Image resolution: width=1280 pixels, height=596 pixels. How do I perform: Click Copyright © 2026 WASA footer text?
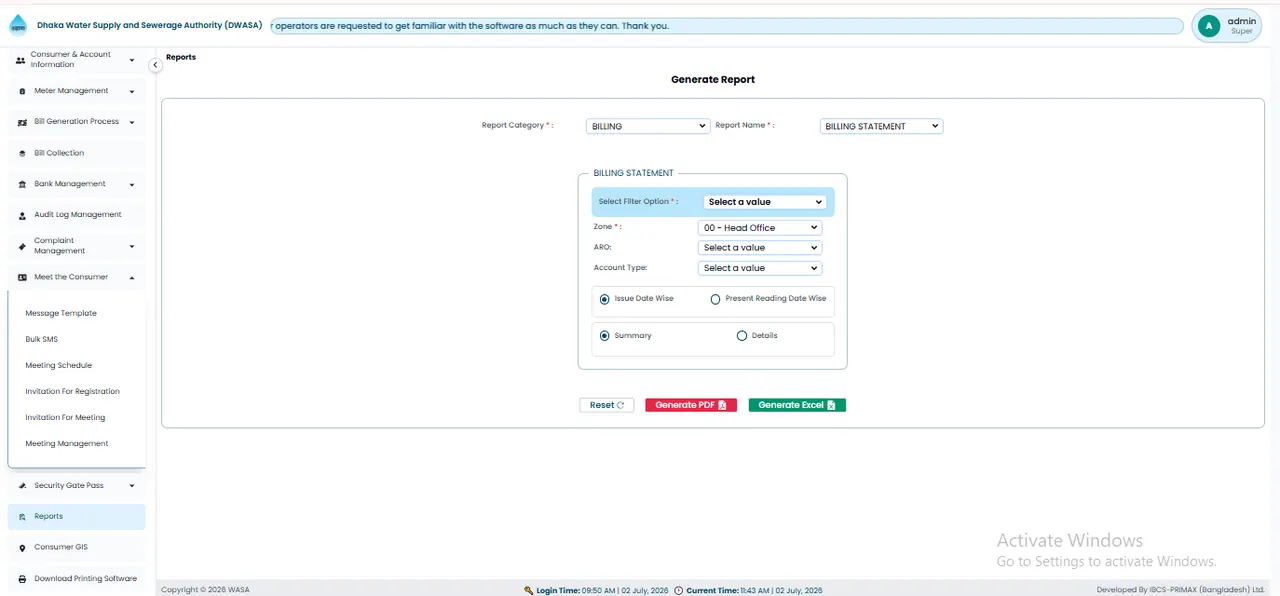coord(205,590)
